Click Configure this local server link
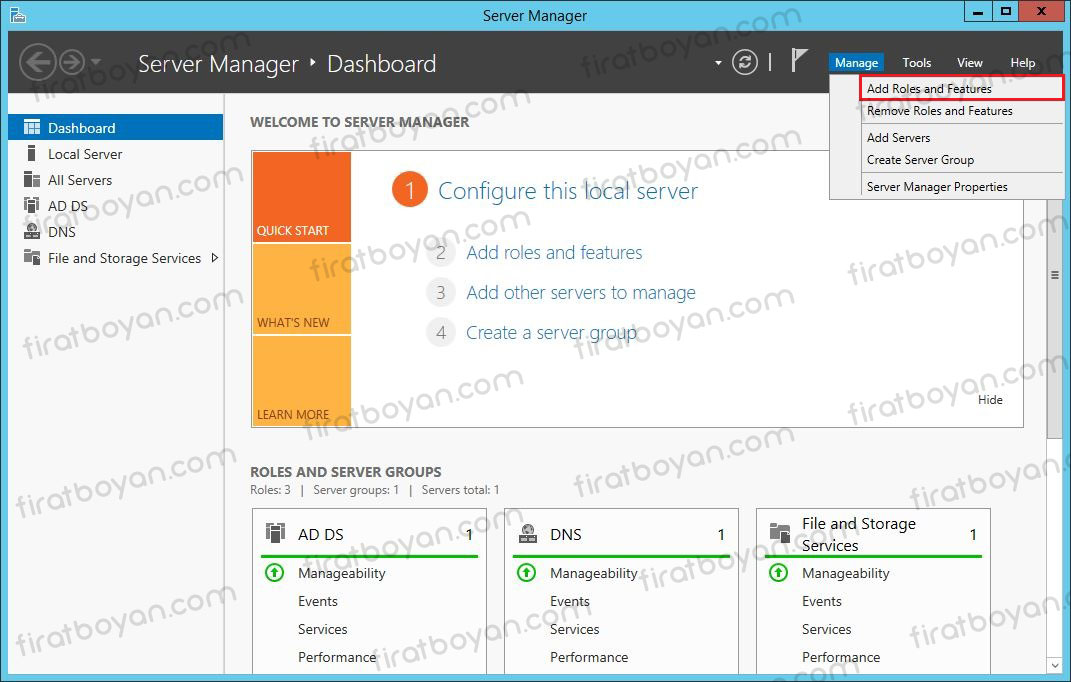 (x=568, y=191)
